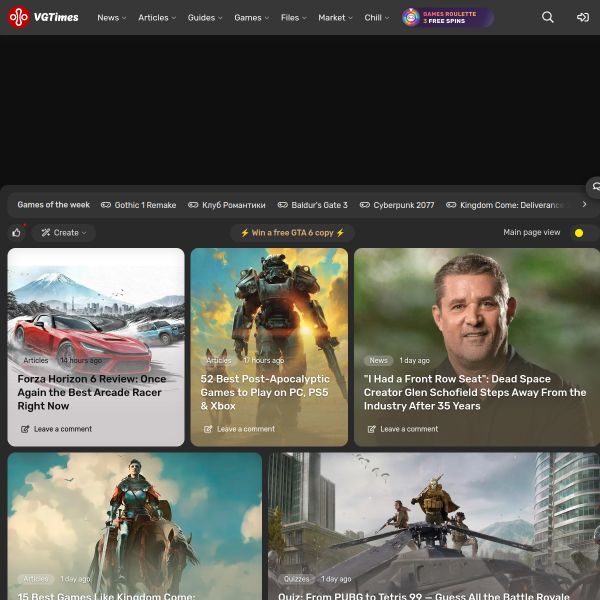This screenshot has width=600, height=600.
Task: Open Forza Horizon 6 Review article title
Action: point(92,392)
